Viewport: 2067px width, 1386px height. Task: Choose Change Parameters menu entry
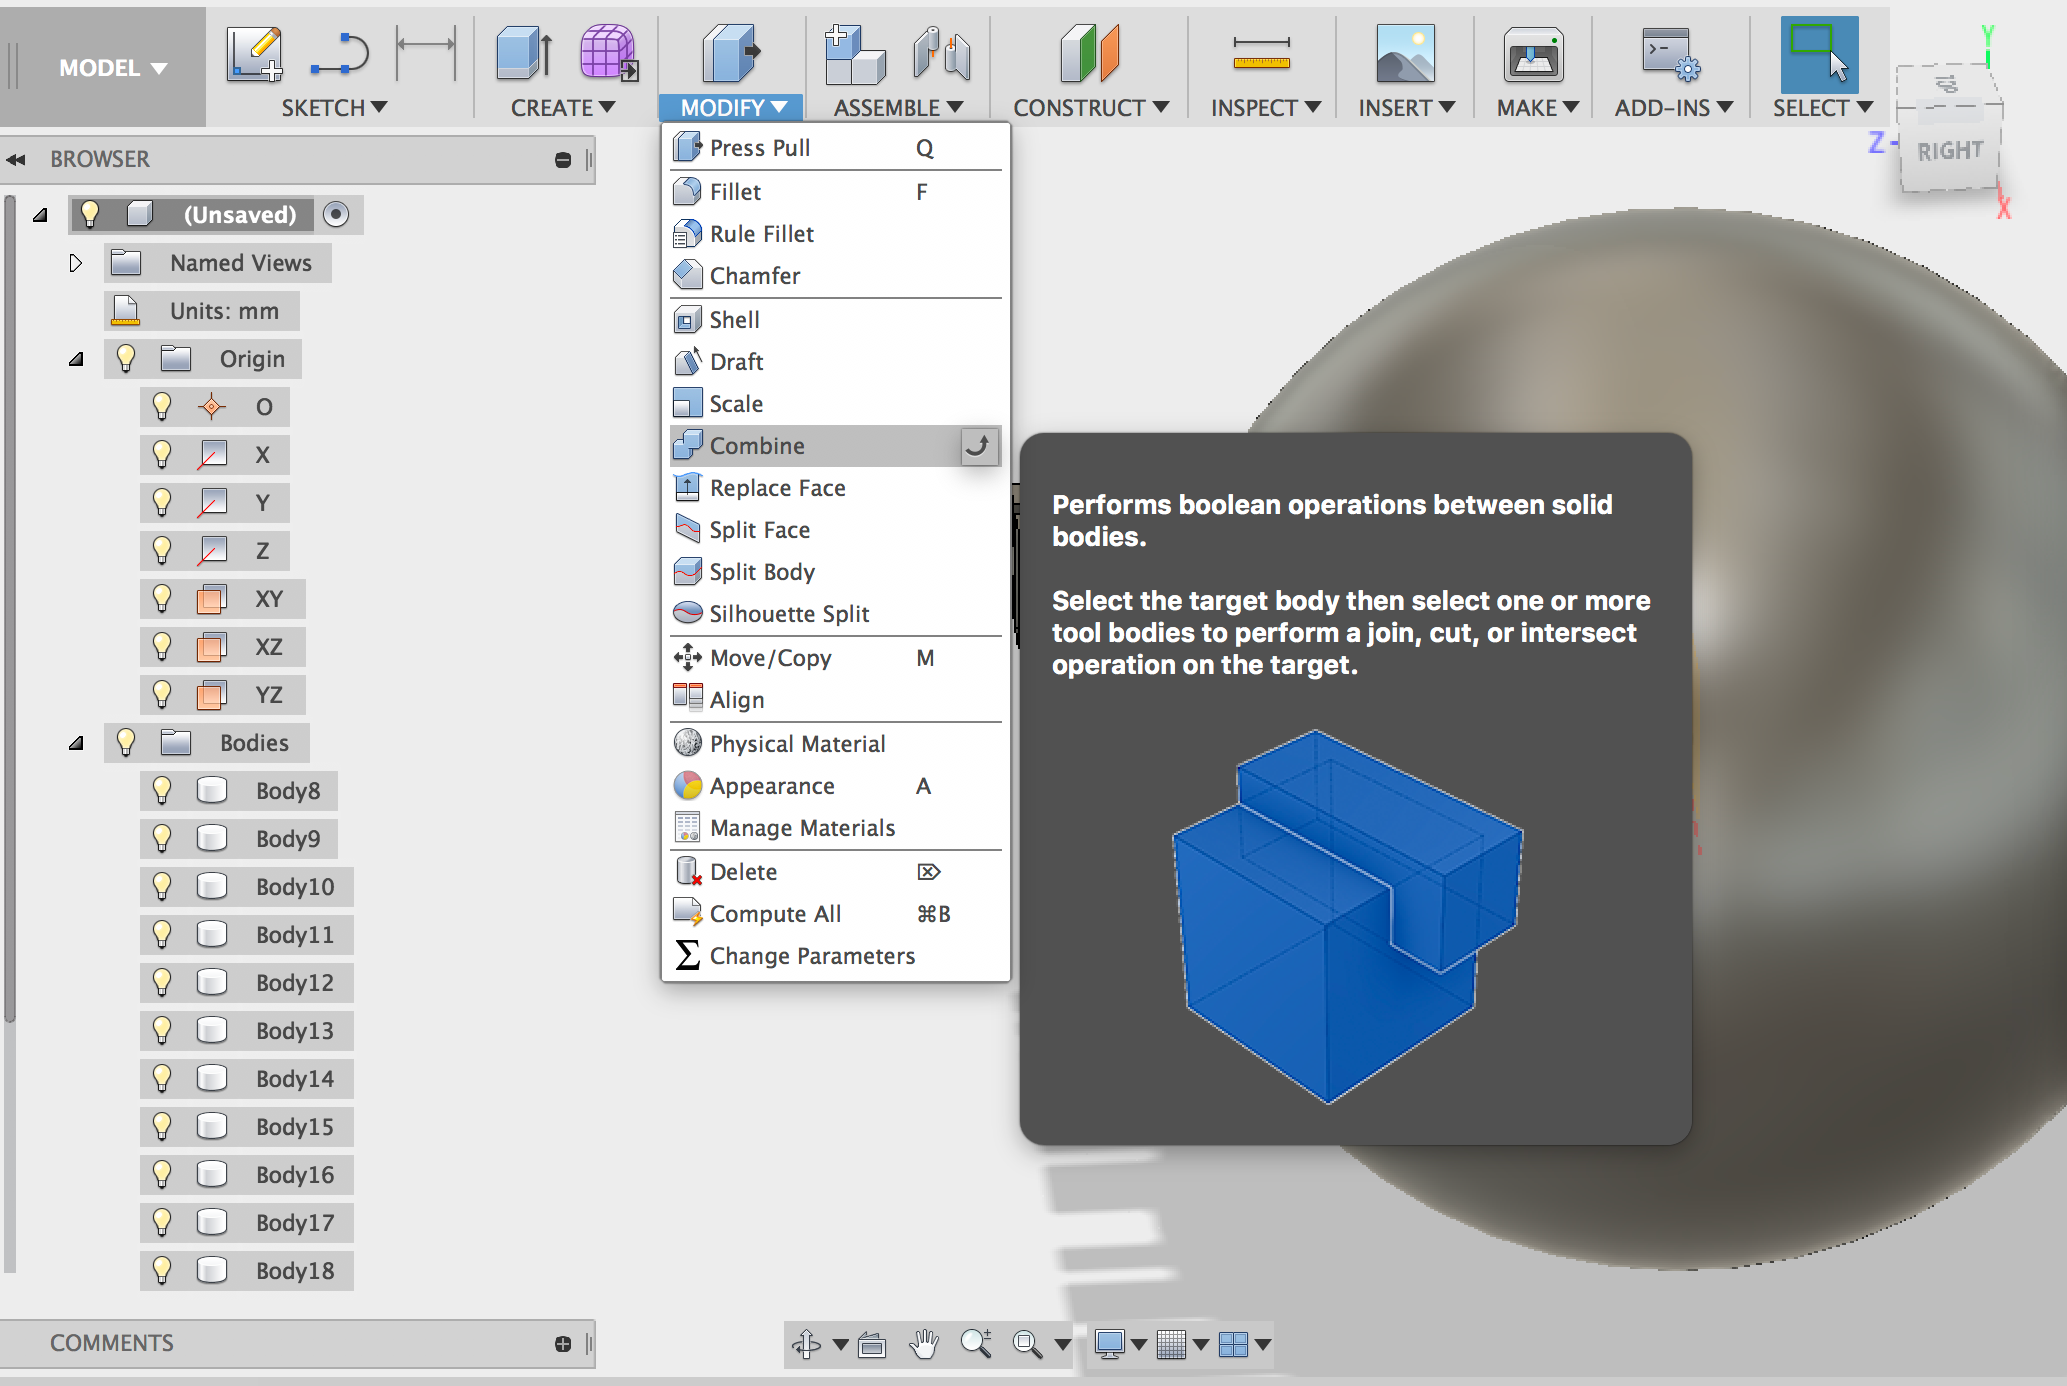[x=835, y=956]
